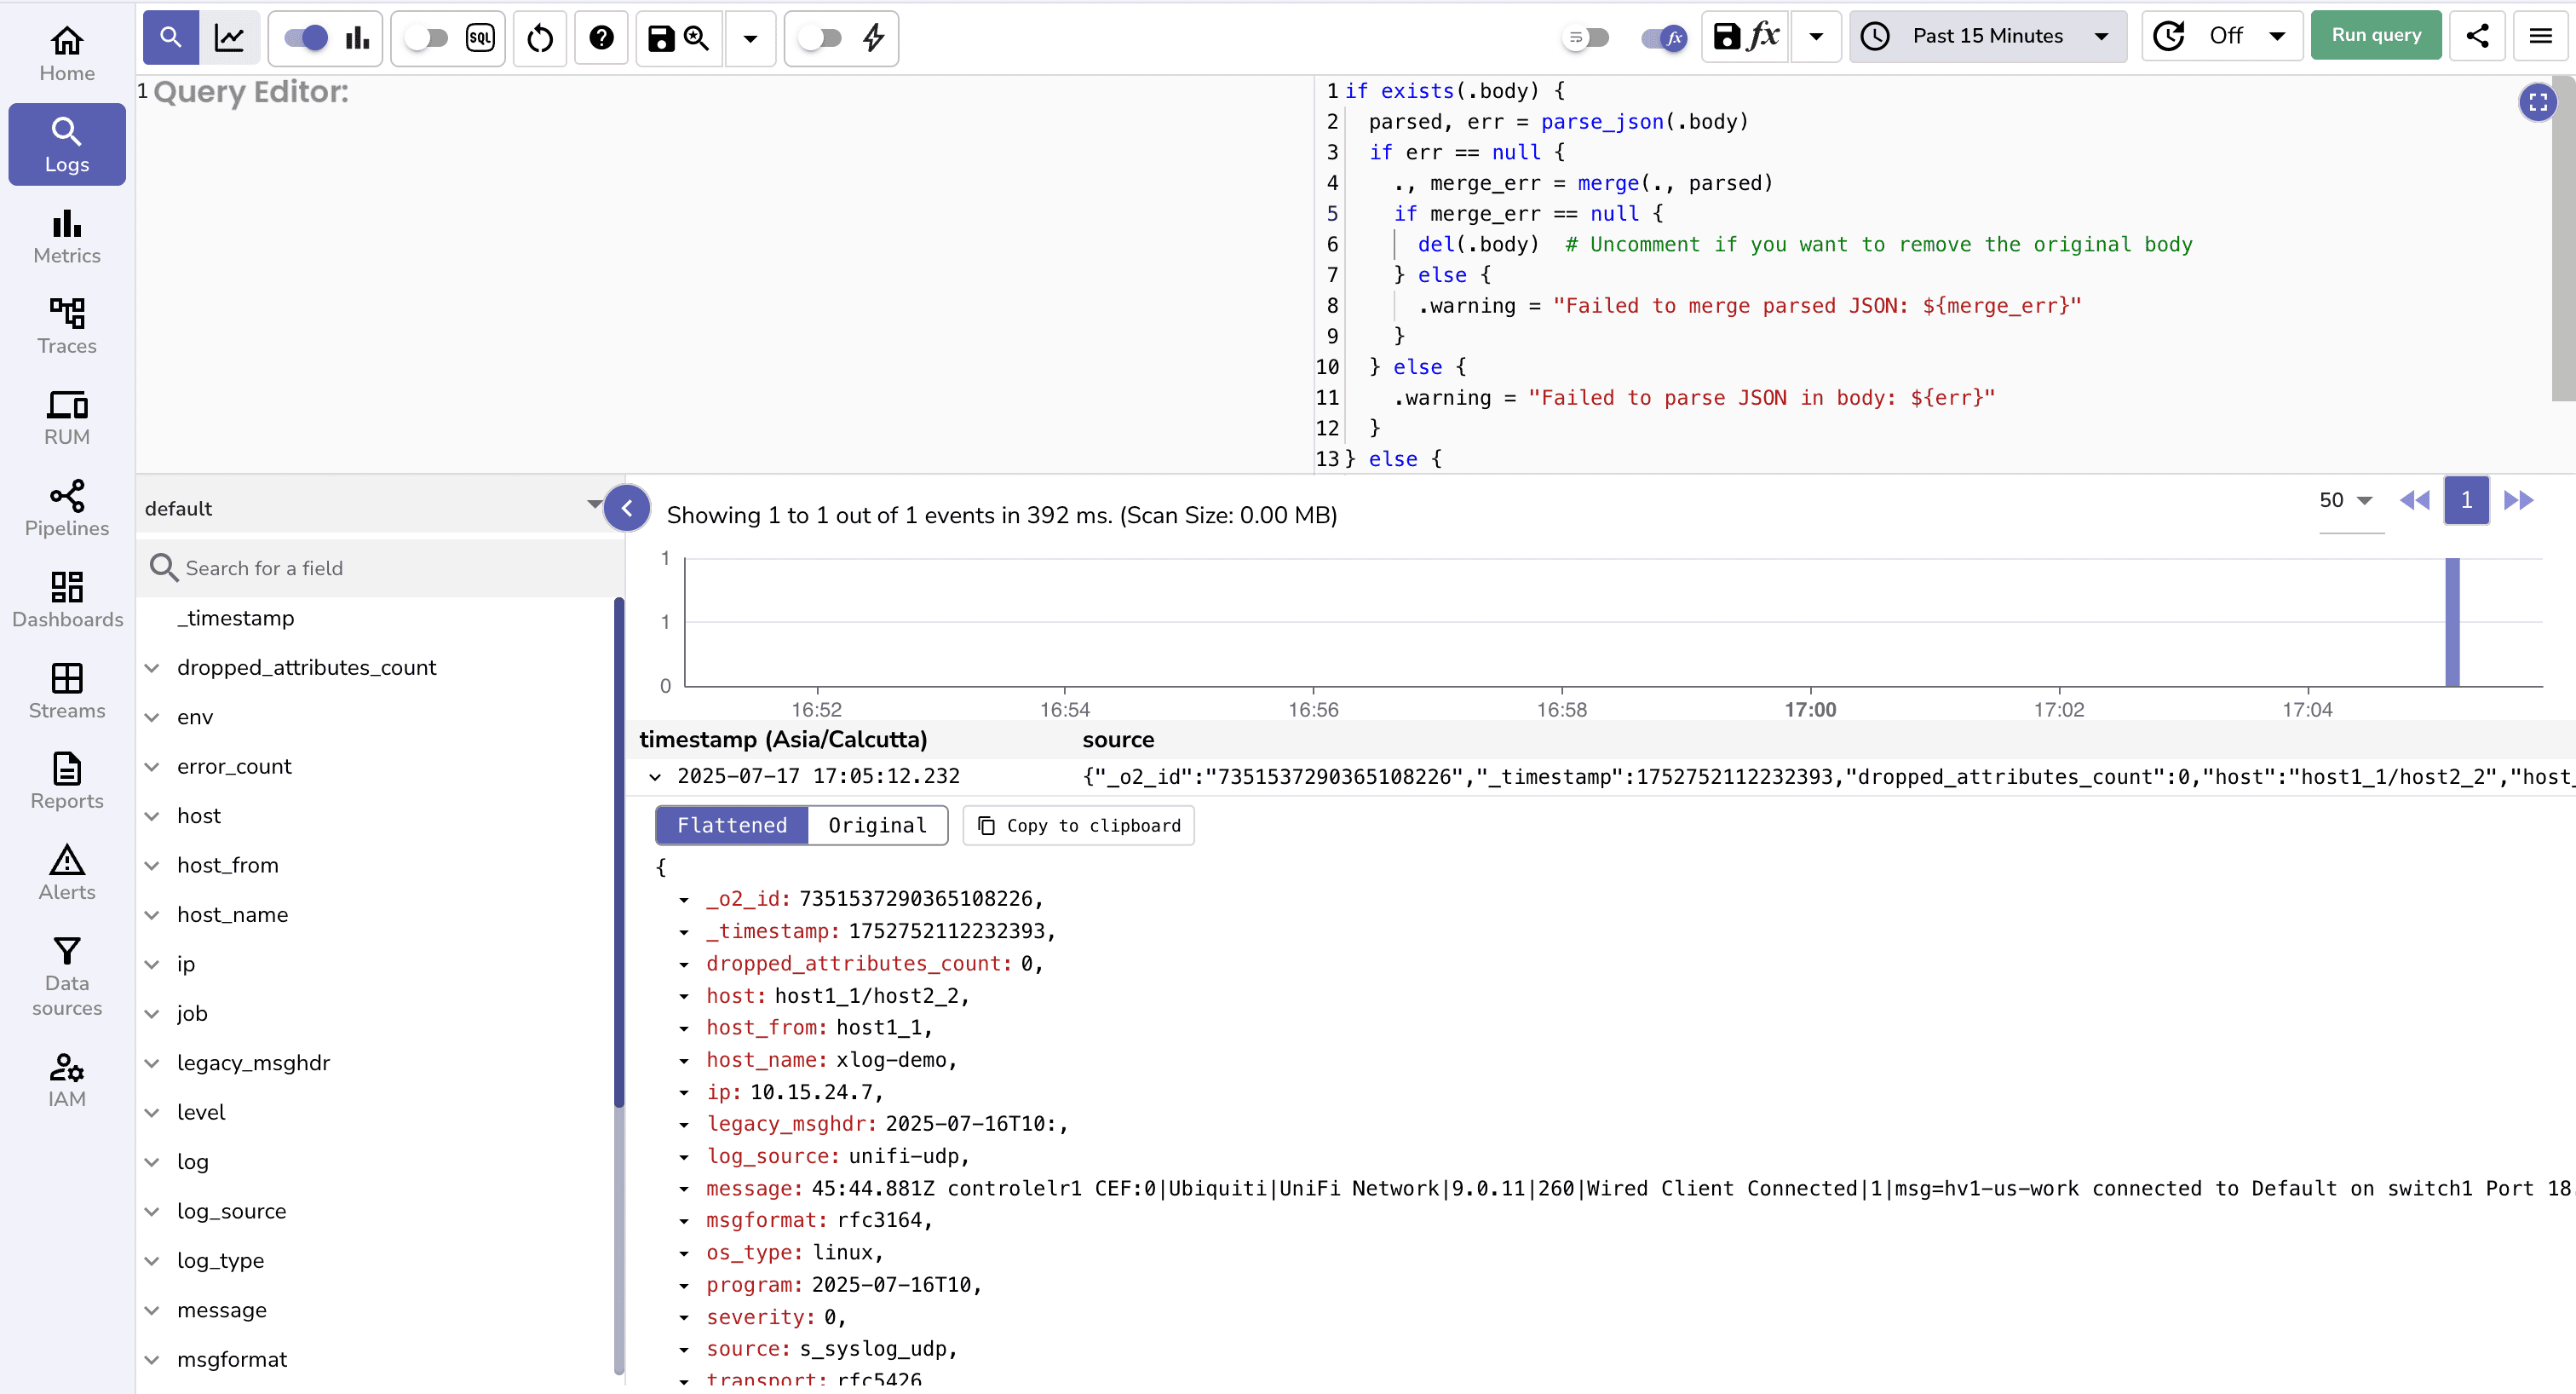Expand the dropped_attributes_count field
2576x1394 pixels.
pyautogui.click(x=152, y=667)
